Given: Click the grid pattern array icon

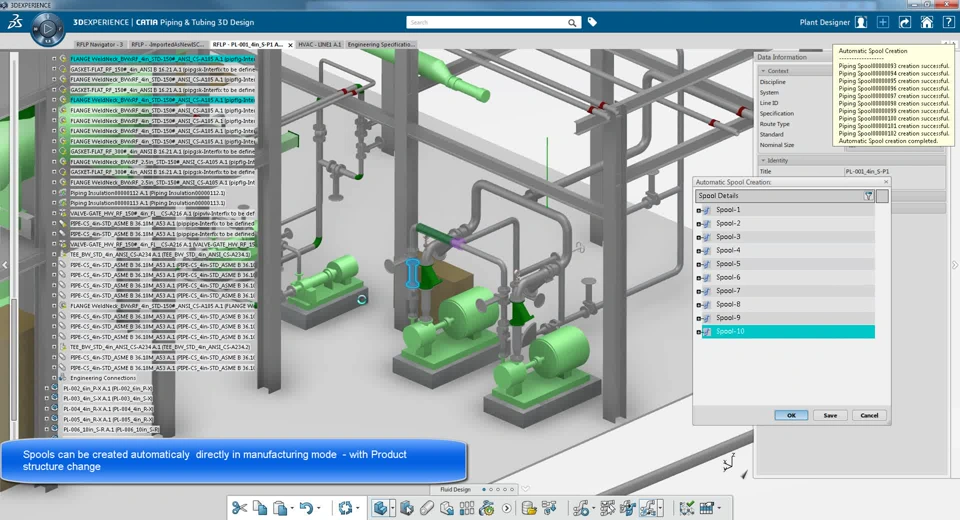Looking at the screenshot, I should click(467, 508).
